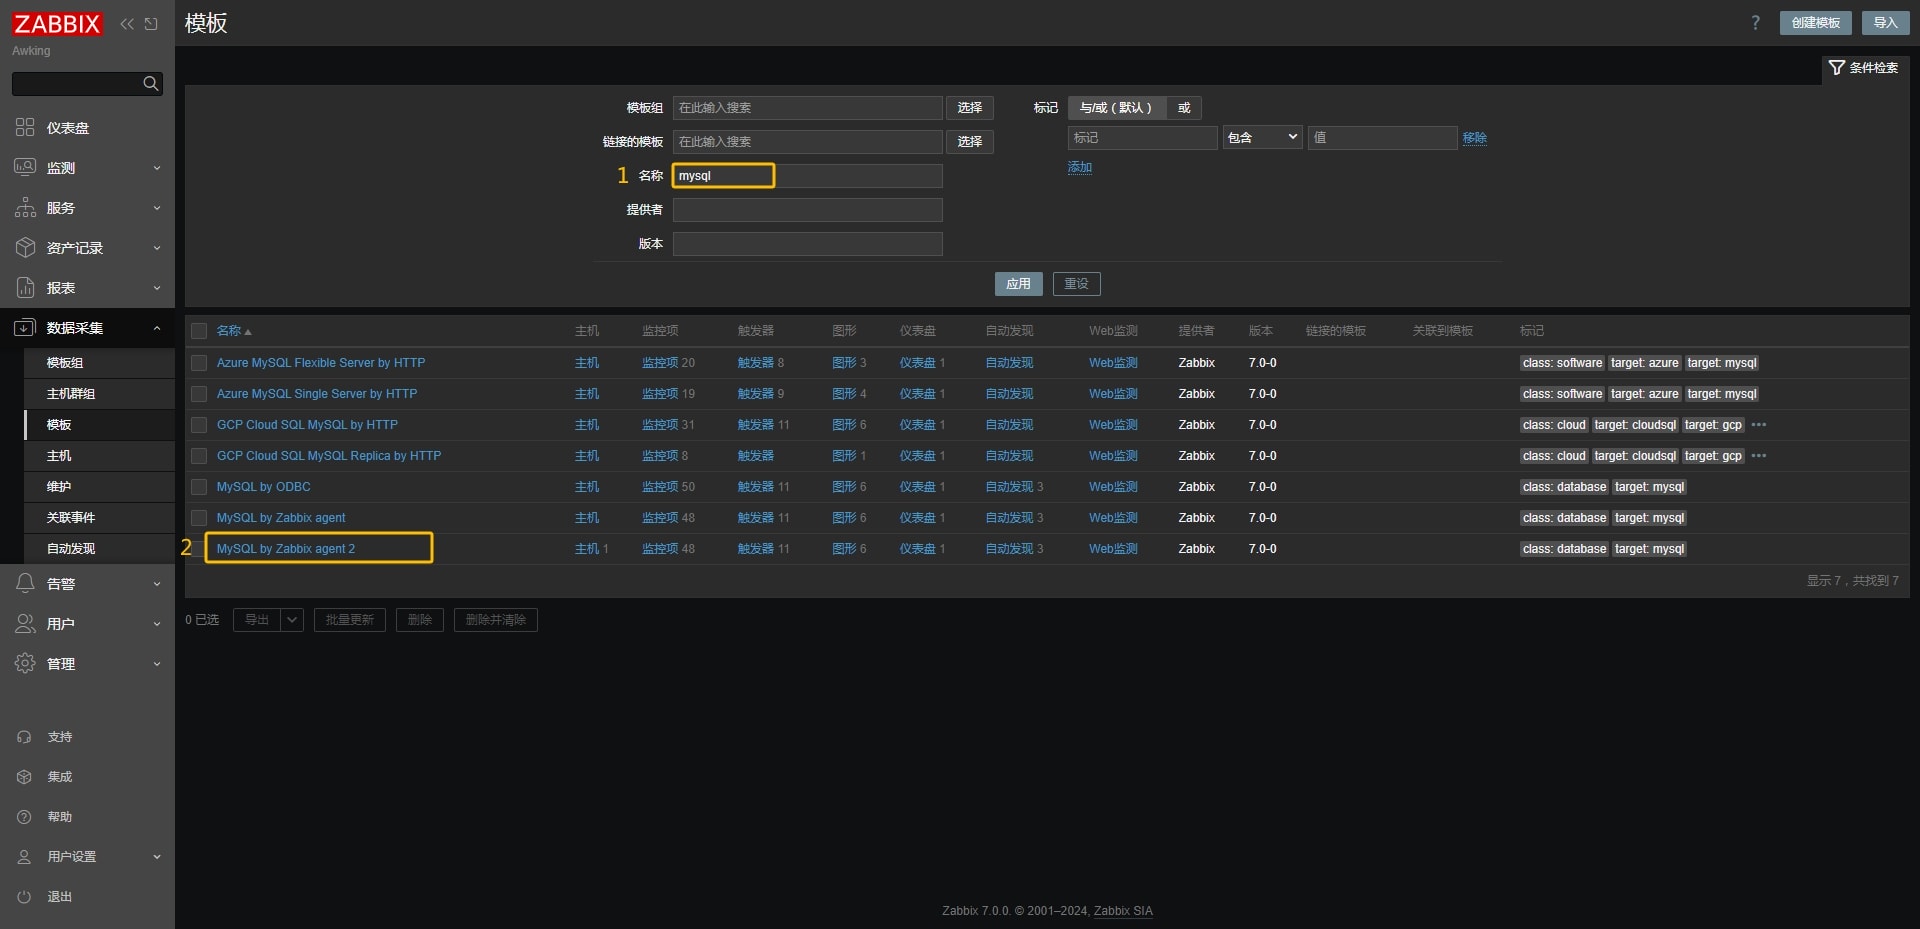The width and height of the screenshot is (1920, 929).
Task: Click the 数据采集 data collection icon
Action: pyautogui.click(x=25, y=328)
